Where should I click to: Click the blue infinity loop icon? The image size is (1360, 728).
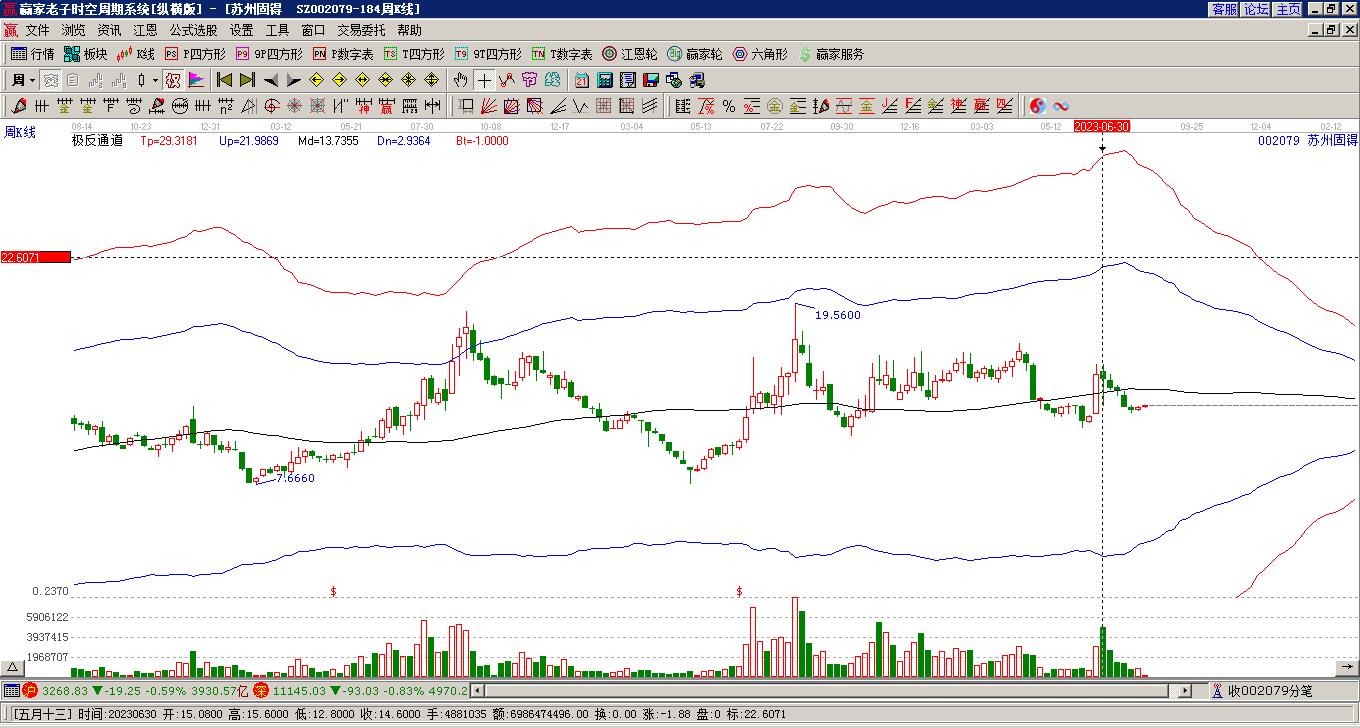click(1061, 106)
